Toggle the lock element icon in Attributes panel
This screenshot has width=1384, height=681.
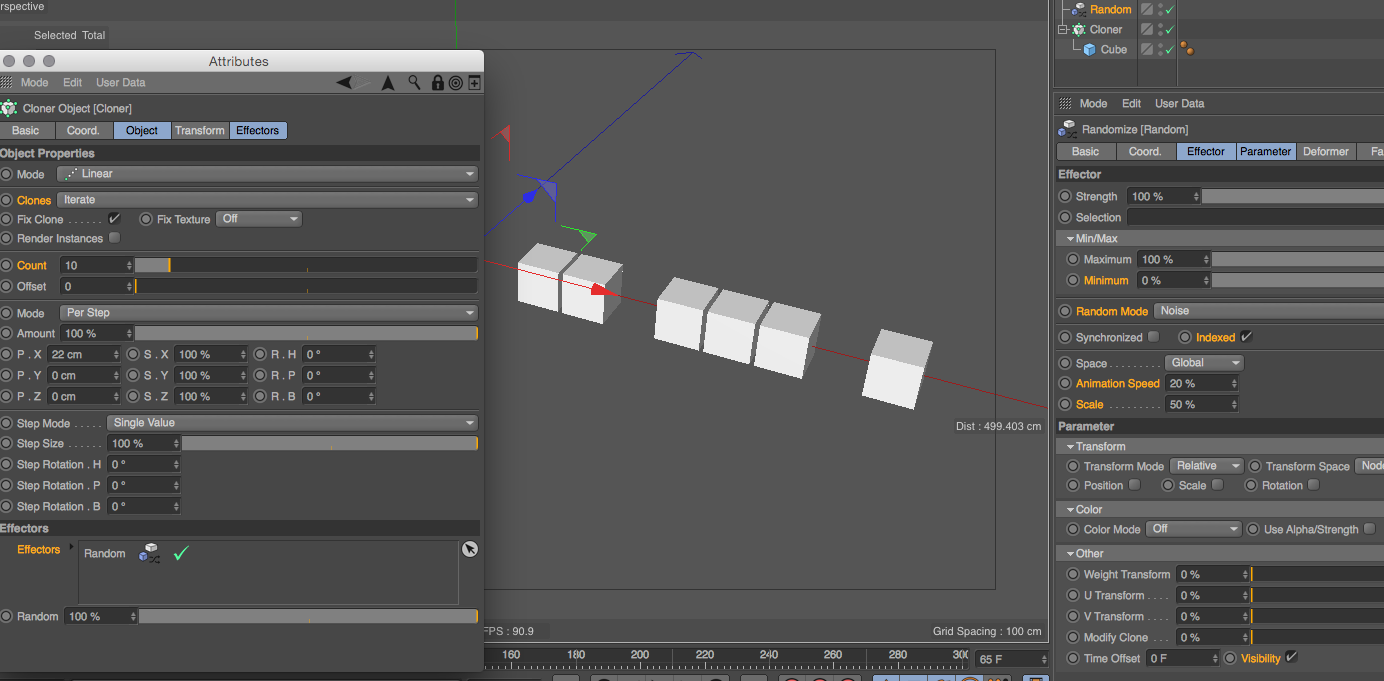point(437,83)
